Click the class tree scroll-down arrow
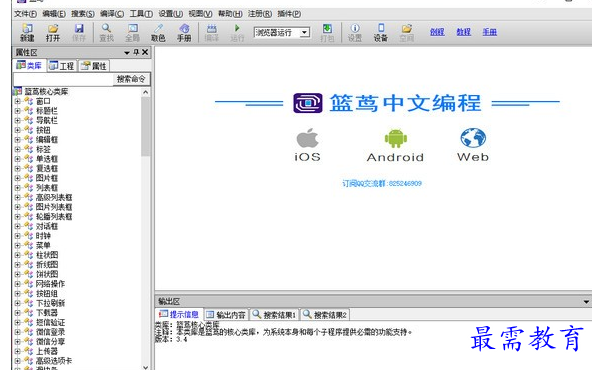592x370 pixels. [146, 367]
